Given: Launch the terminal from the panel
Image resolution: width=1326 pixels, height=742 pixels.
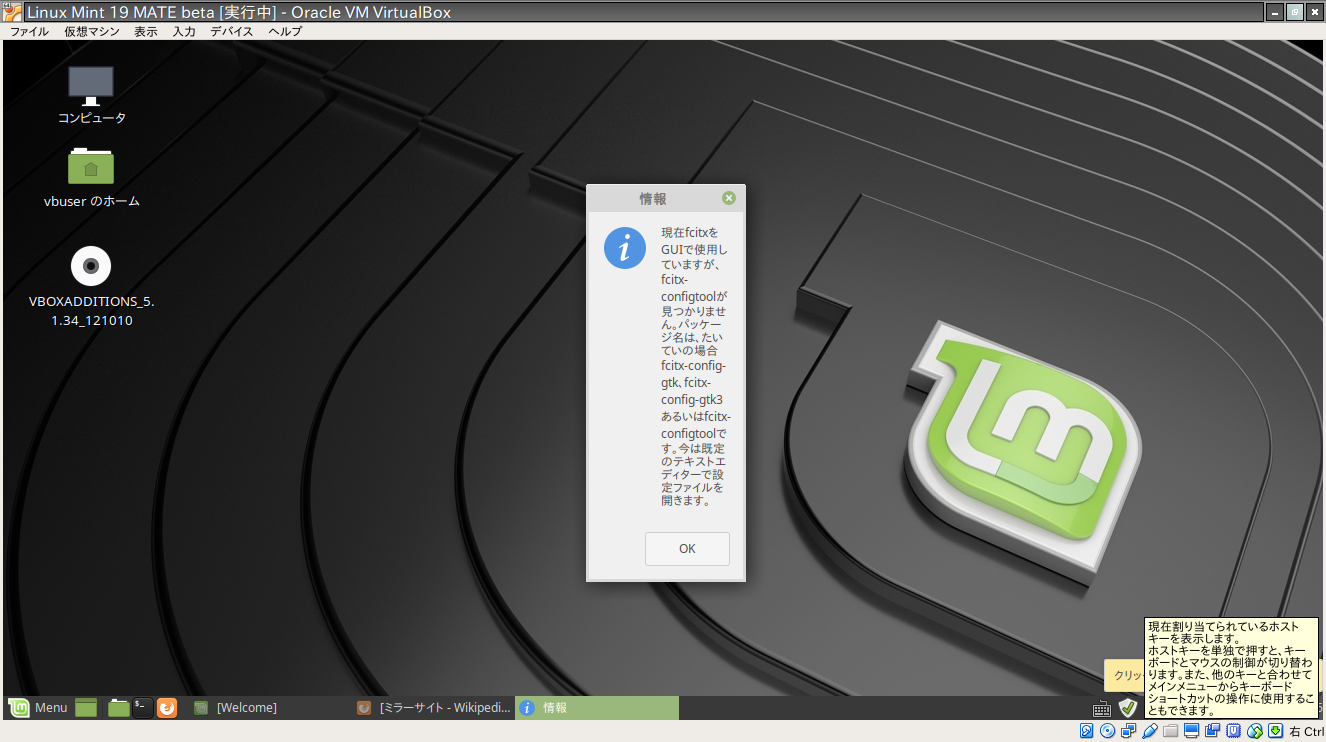Looking at the screenshot, I should tap(142, 707).
